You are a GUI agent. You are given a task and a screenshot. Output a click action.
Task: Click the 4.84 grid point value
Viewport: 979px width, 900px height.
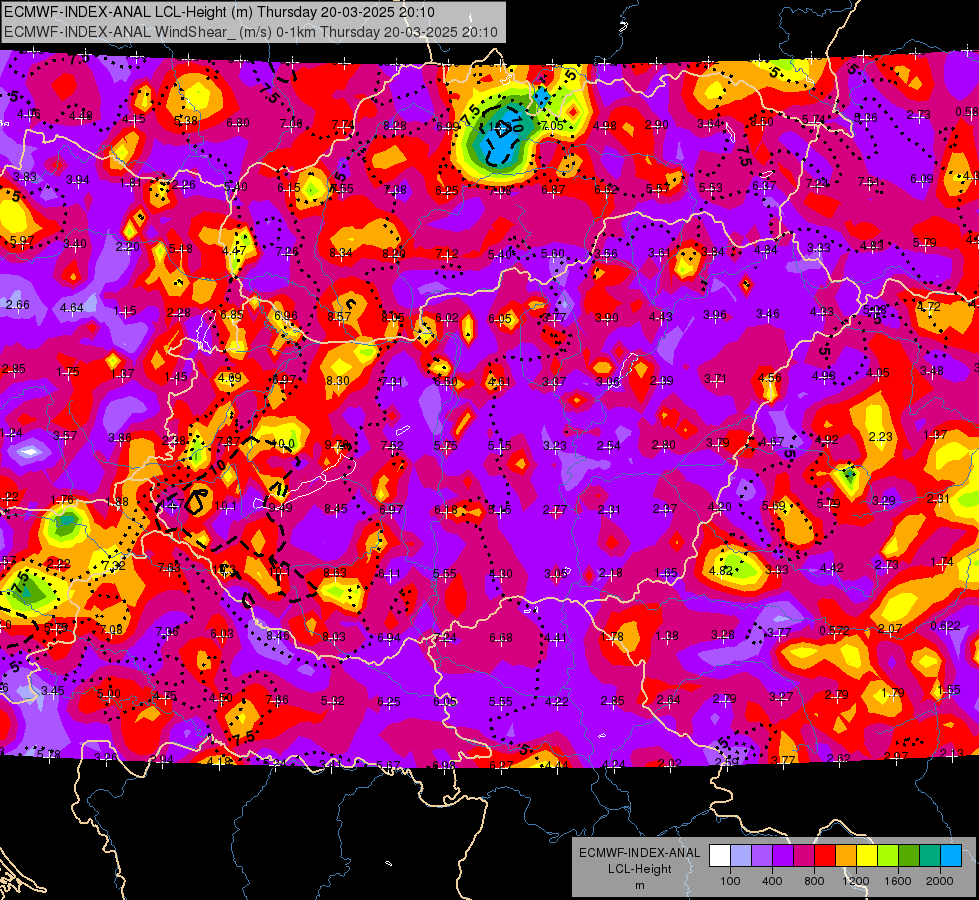(765, 250)
